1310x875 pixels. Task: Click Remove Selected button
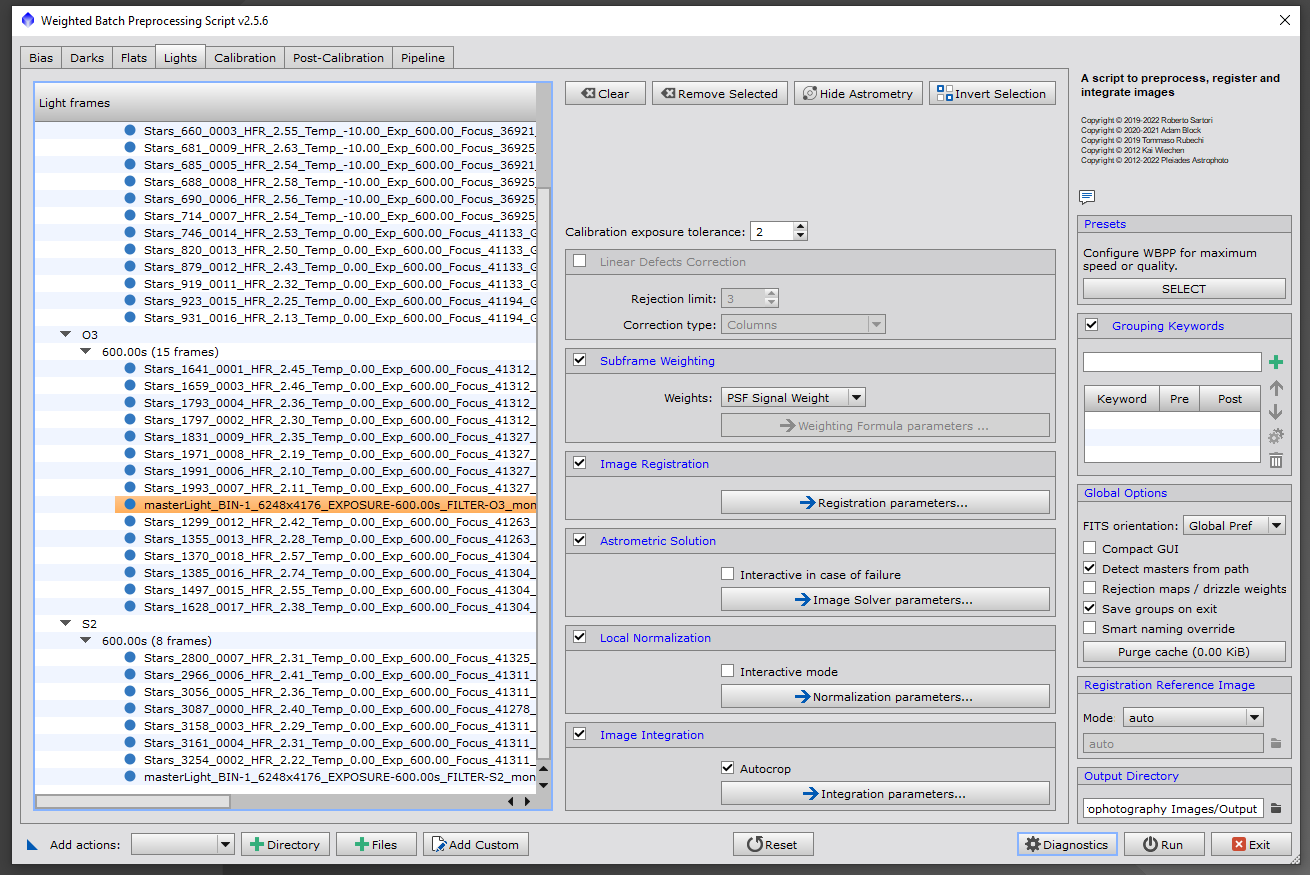tap(720, 93)
